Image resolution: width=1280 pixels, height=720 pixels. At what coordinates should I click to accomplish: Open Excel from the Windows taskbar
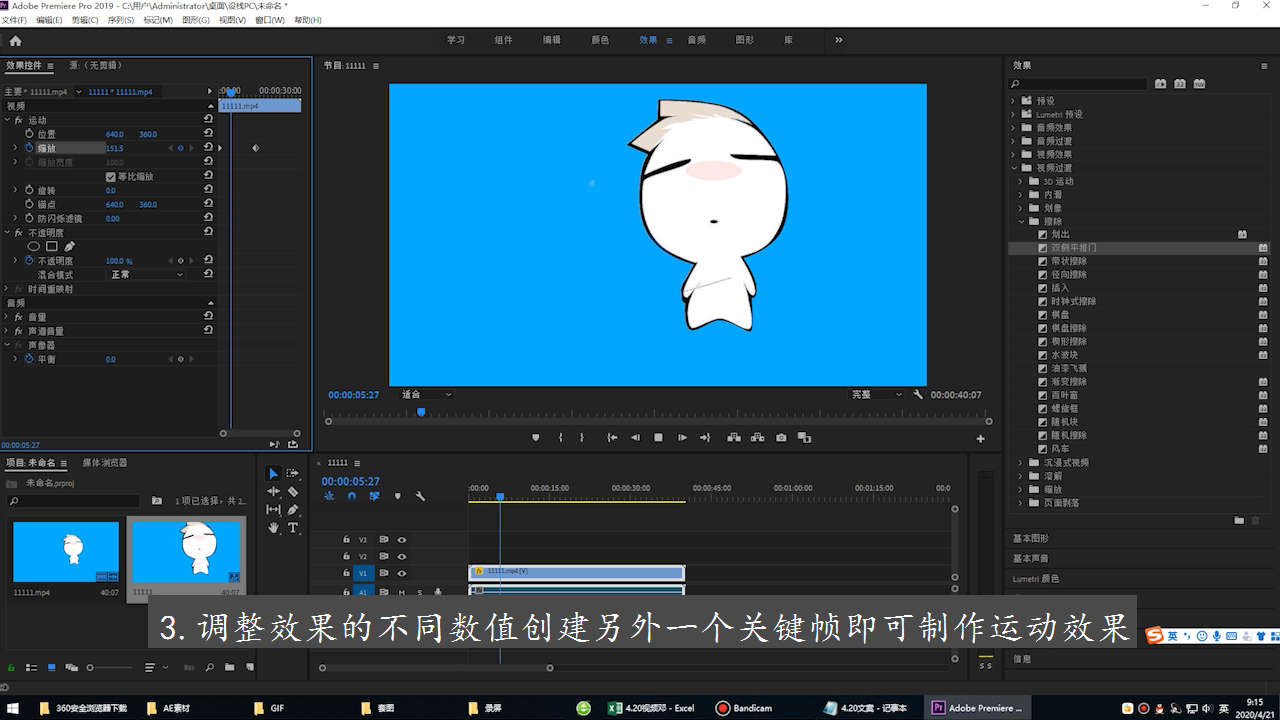pos(650,708)
